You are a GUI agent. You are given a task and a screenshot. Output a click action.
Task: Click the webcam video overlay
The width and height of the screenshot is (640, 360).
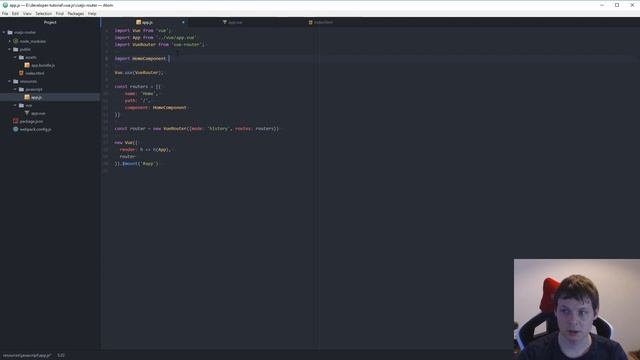577,309
